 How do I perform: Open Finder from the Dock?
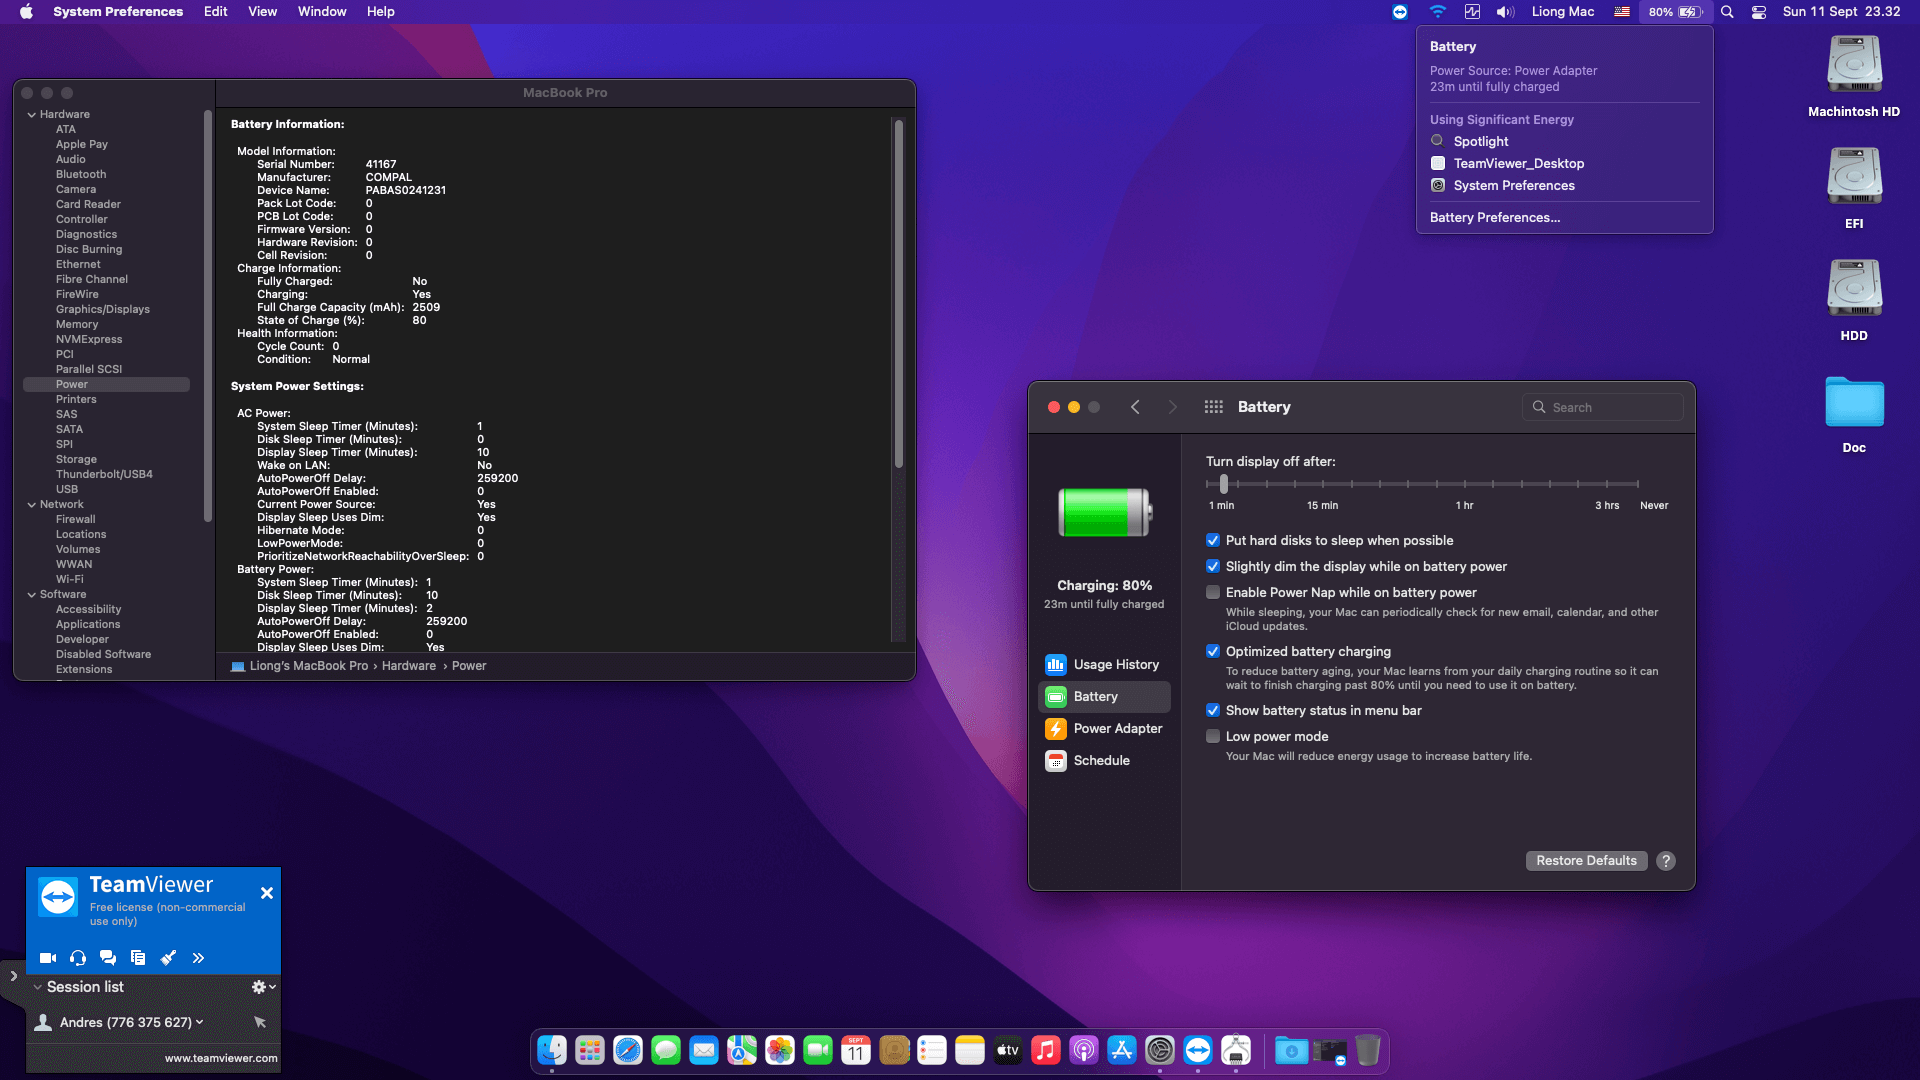(552, 1050)
